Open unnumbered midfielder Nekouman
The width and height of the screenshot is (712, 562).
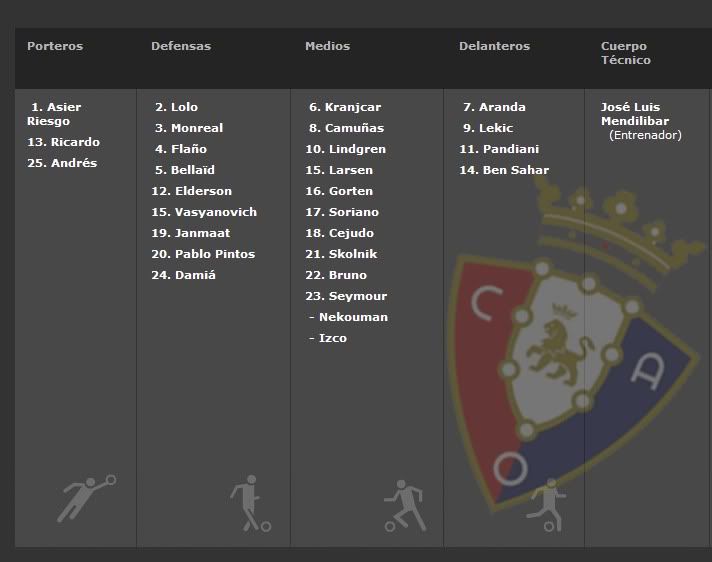coord(348,317)
